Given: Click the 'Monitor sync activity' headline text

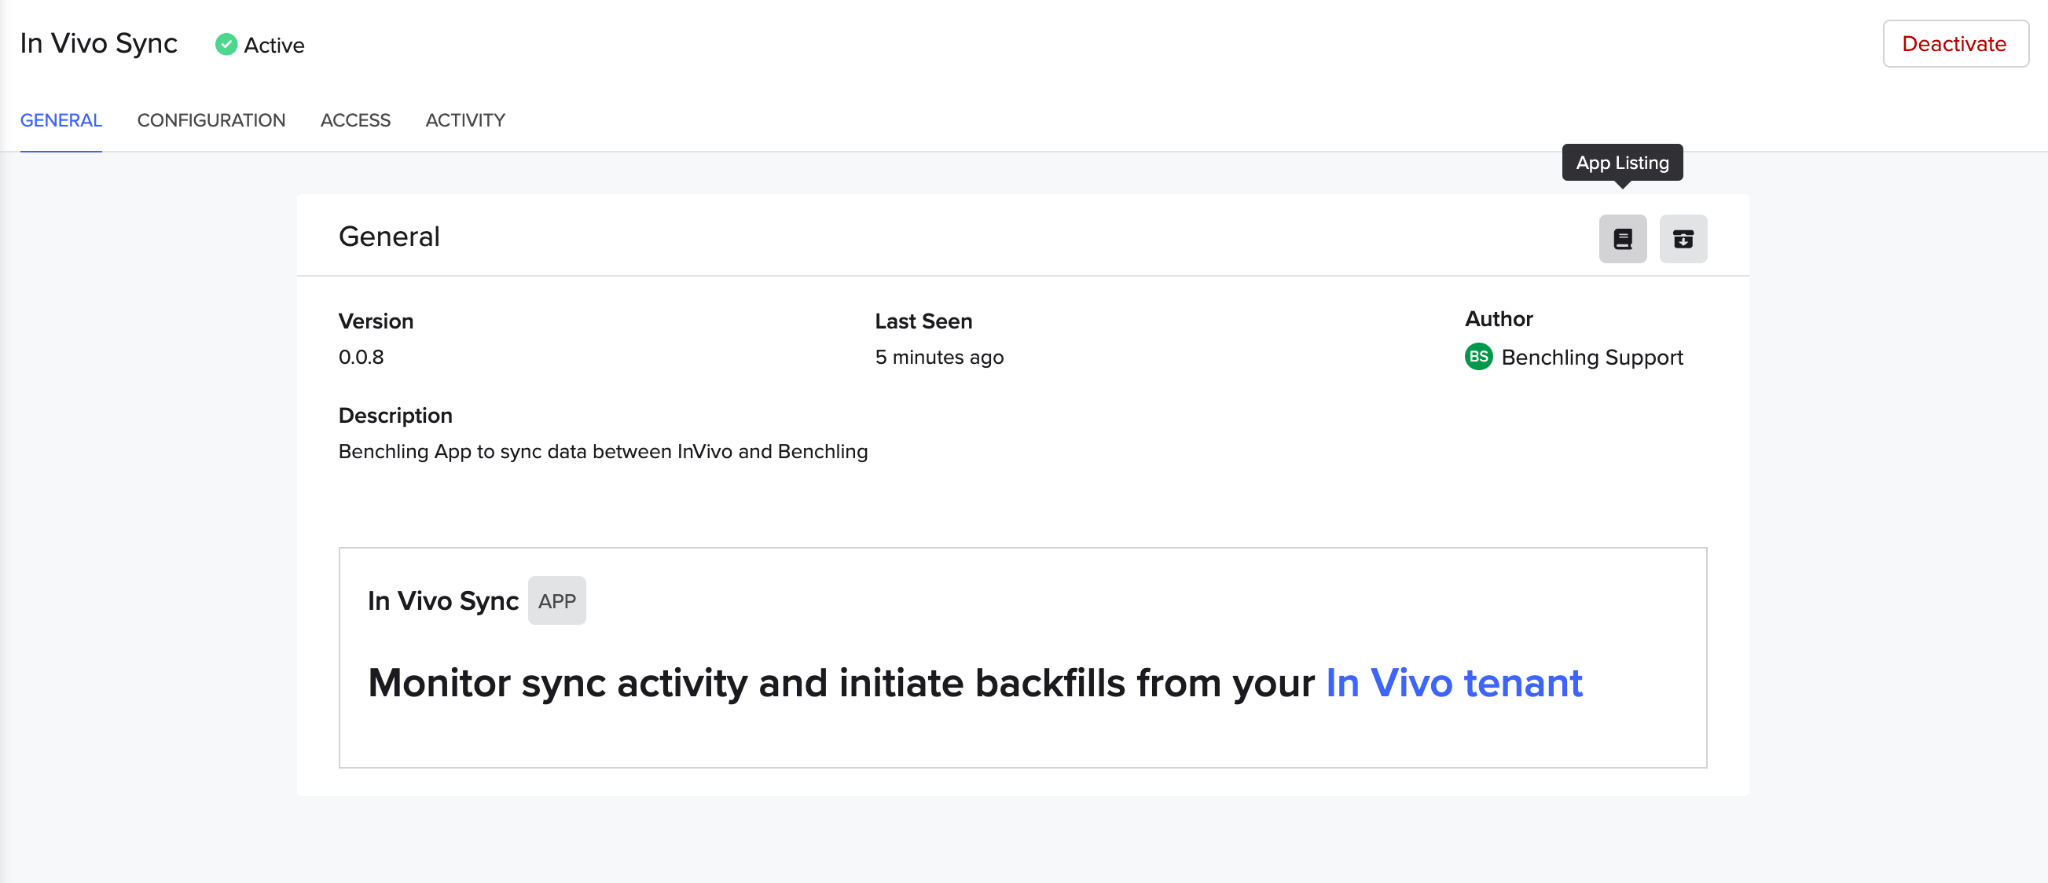Looking at the screenshot, I should point(840,683).
